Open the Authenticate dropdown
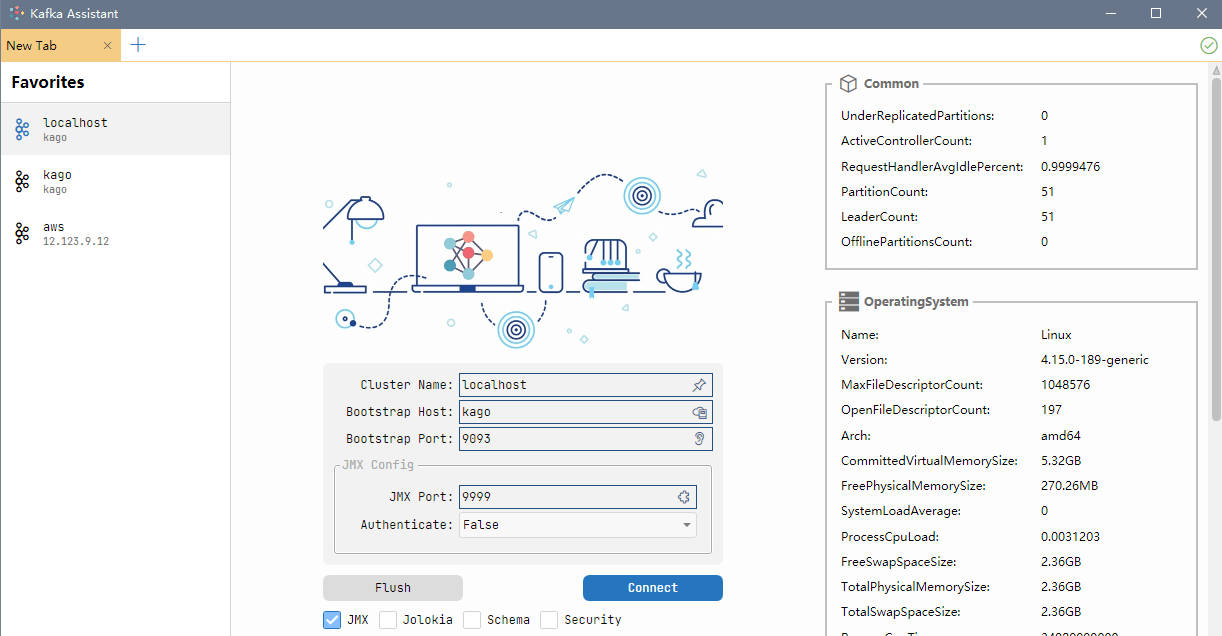1222x636 pixels. [x=578, y=525]
